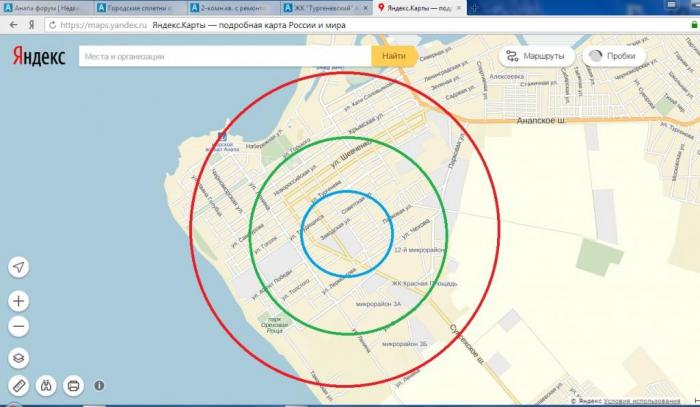Click the my-location arrow button

19,267
